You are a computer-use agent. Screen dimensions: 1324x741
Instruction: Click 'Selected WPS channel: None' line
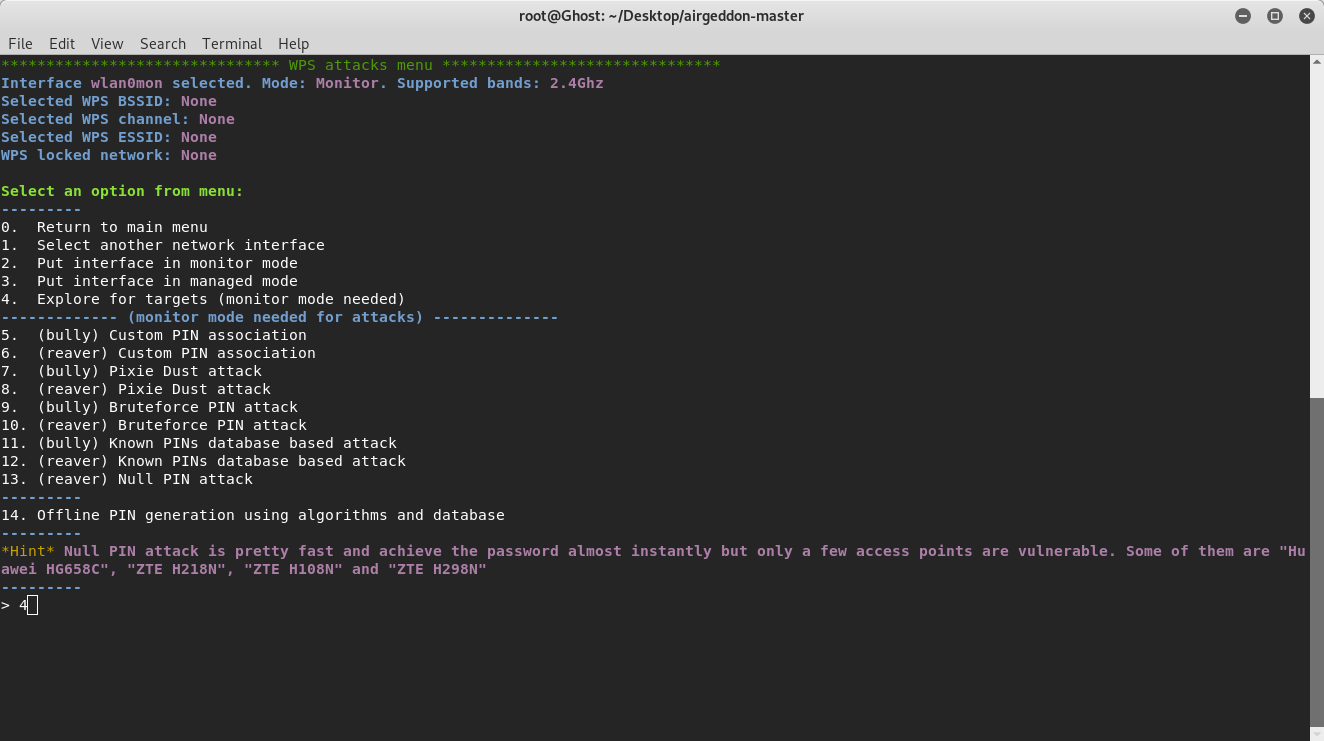tap(118, 119)
